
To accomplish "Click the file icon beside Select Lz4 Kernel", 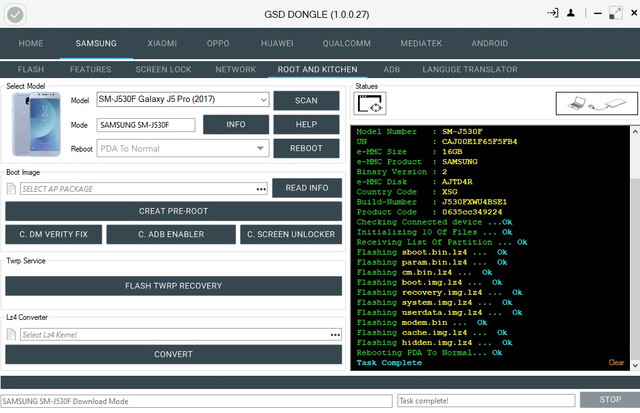I will (11, 335).
